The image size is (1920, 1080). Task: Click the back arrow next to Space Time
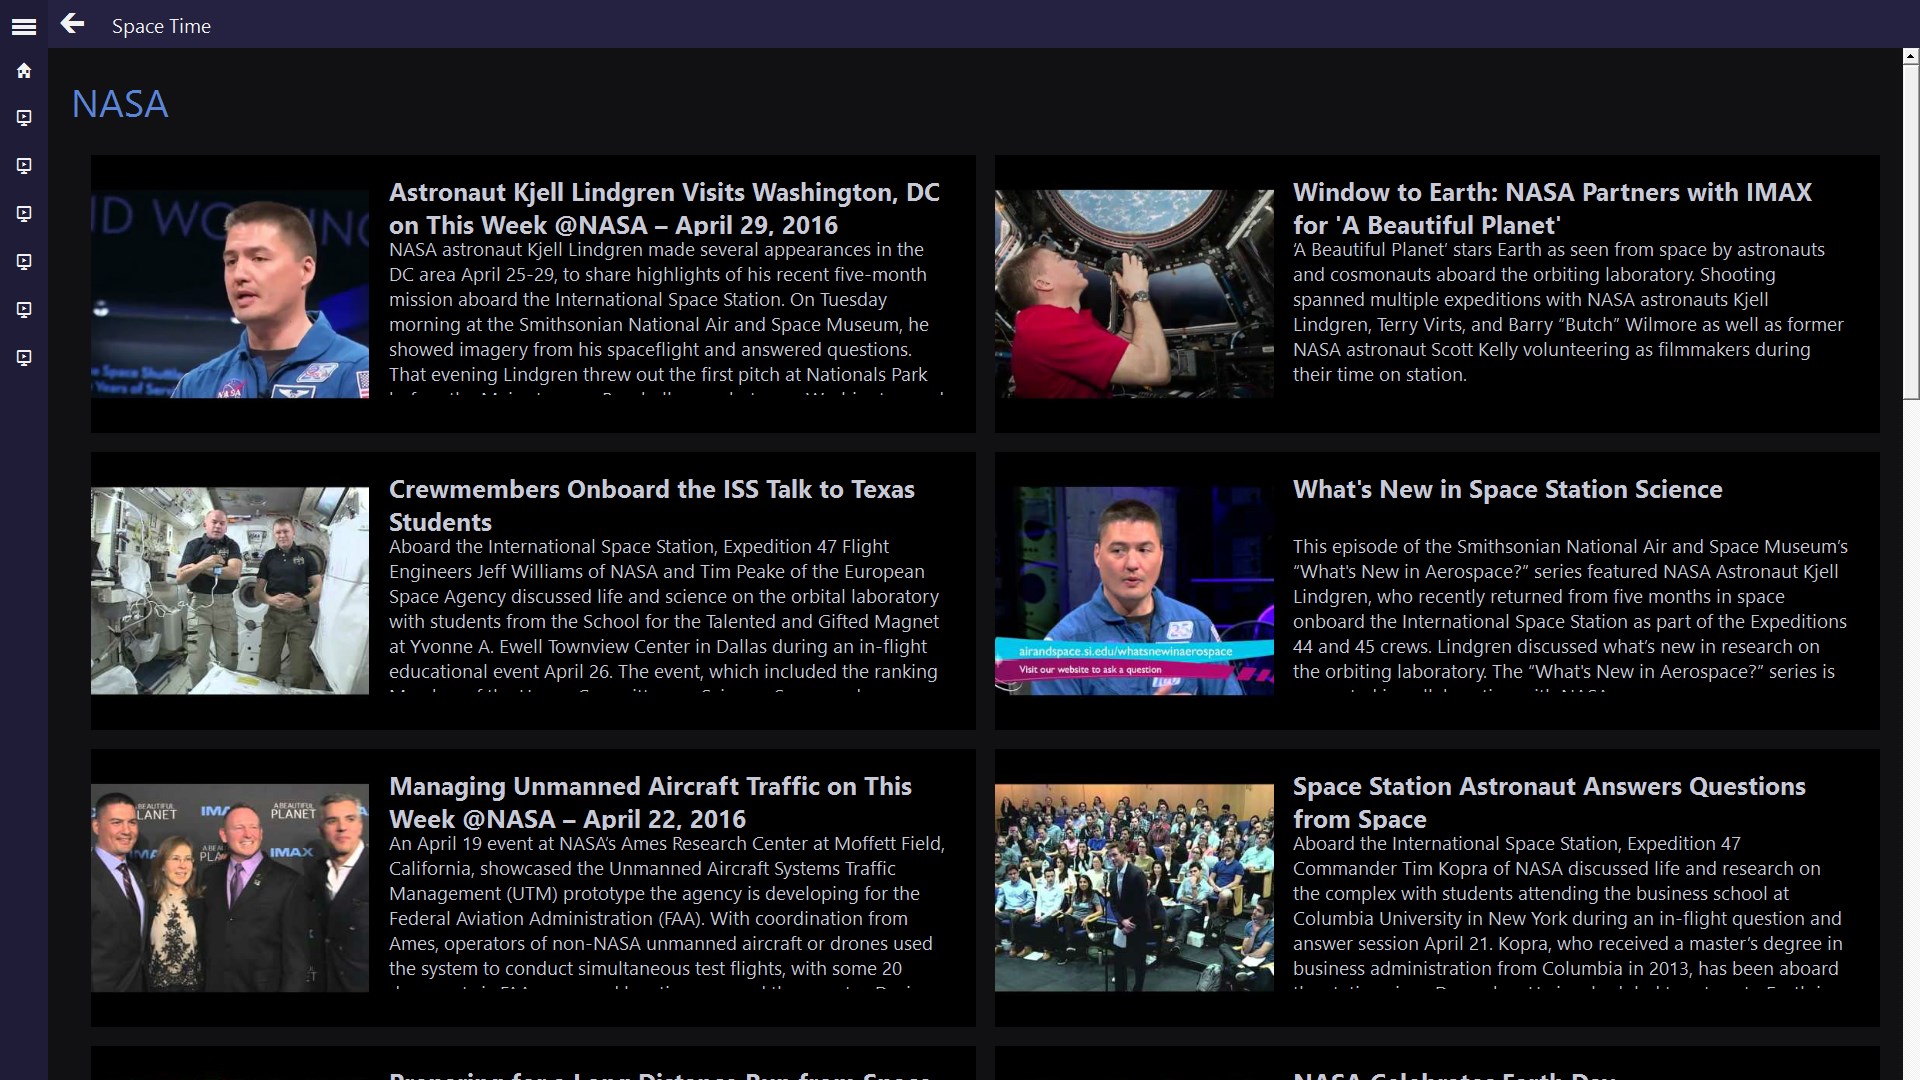tap(72, 24)
